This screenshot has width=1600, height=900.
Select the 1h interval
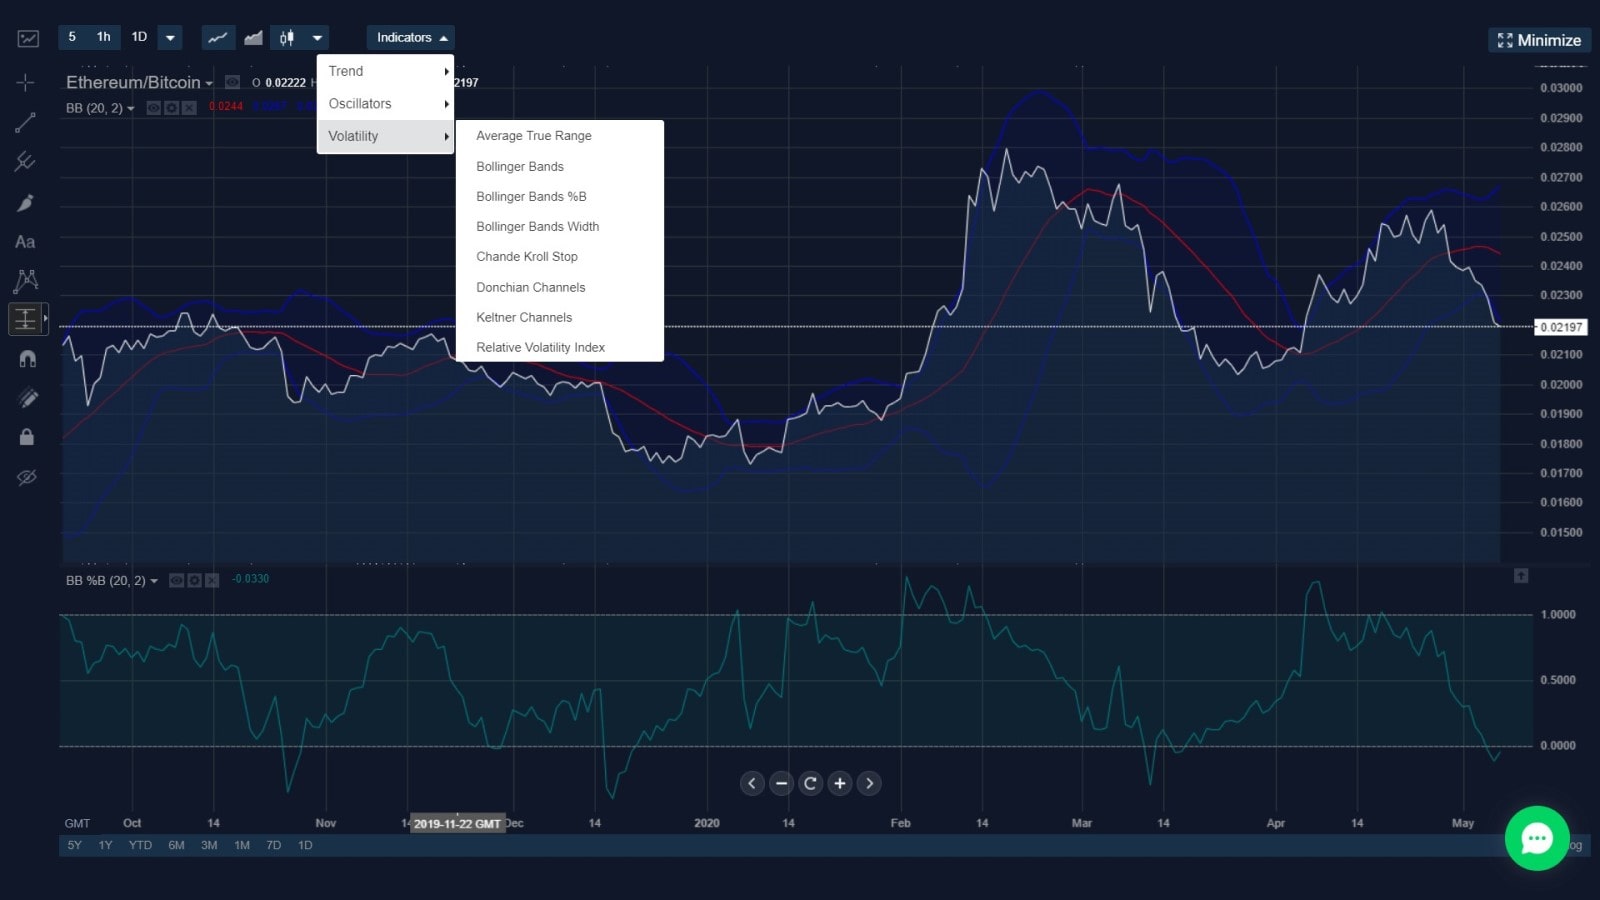click(x=104, y=37)
